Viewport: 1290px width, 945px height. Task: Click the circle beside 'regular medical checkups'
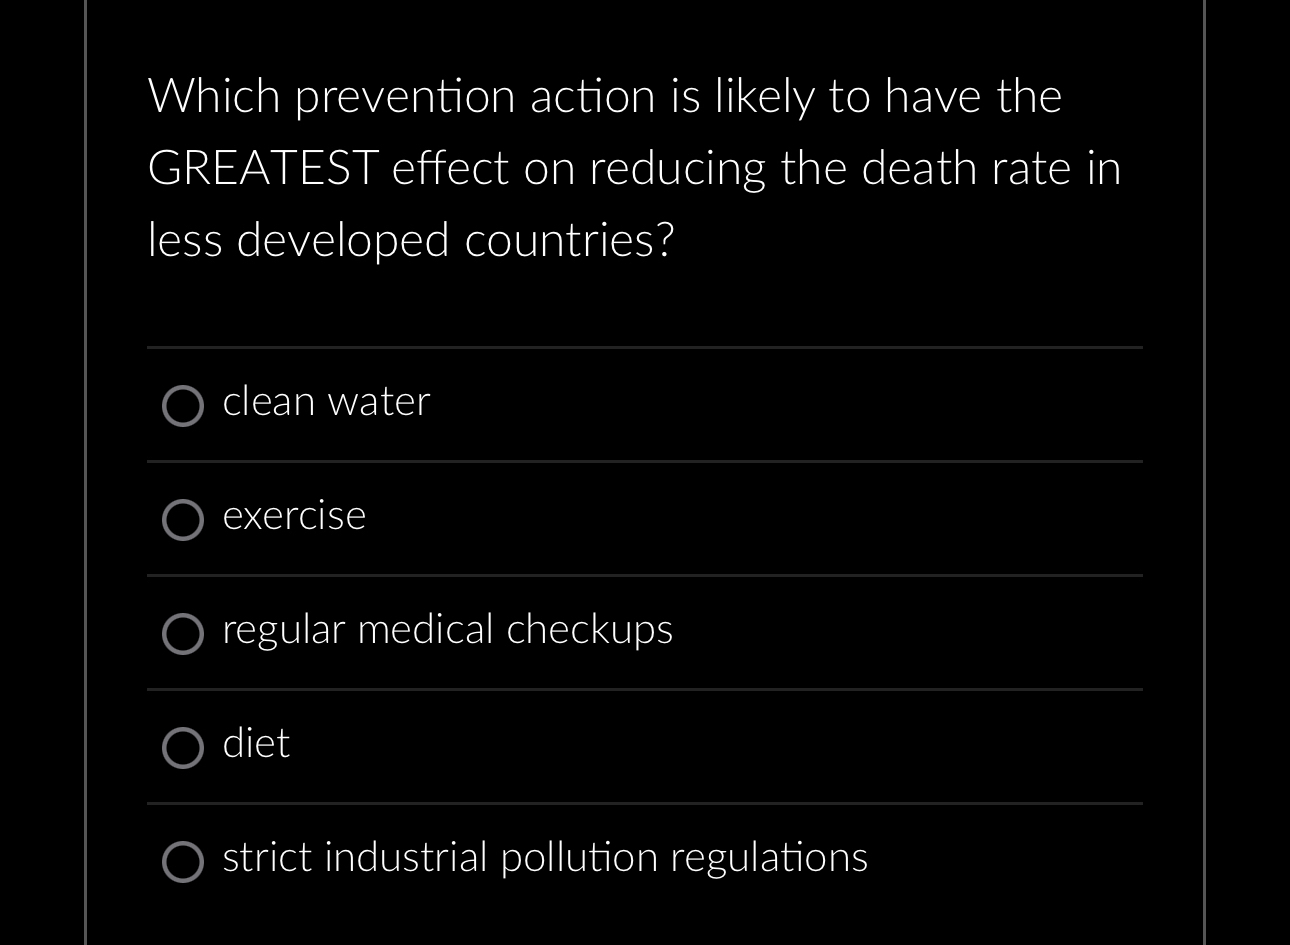[x=183, y=634]
